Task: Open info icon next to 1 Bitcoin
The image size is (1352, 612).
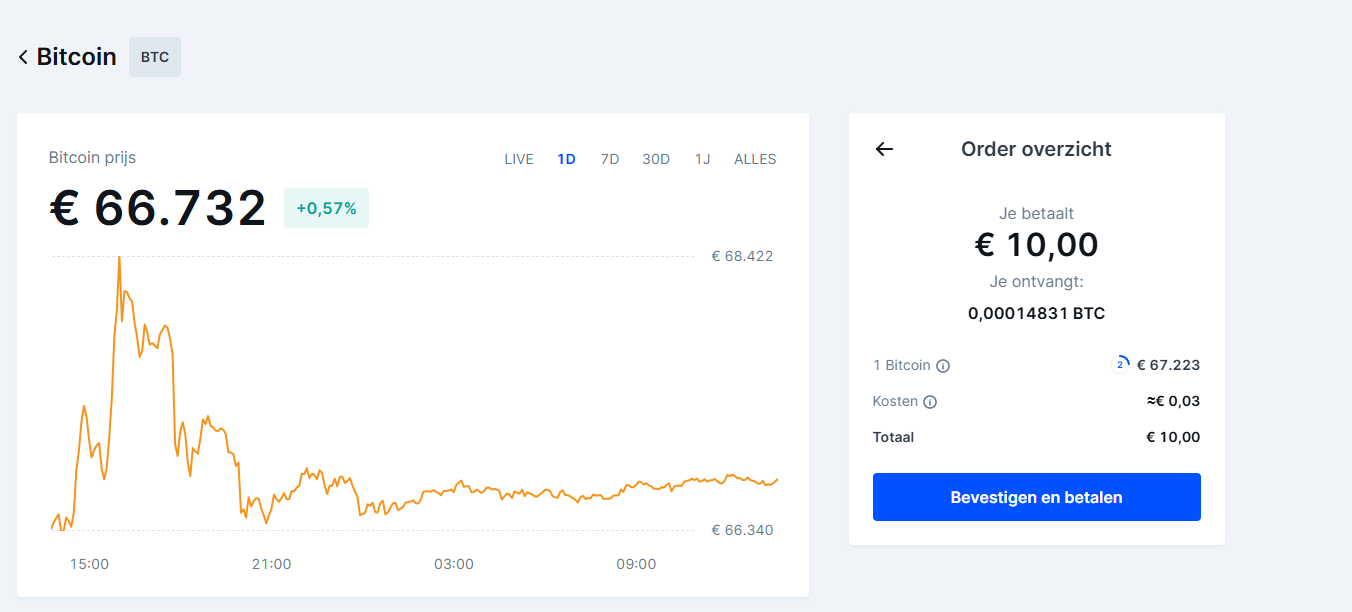Action: point(943,366)
